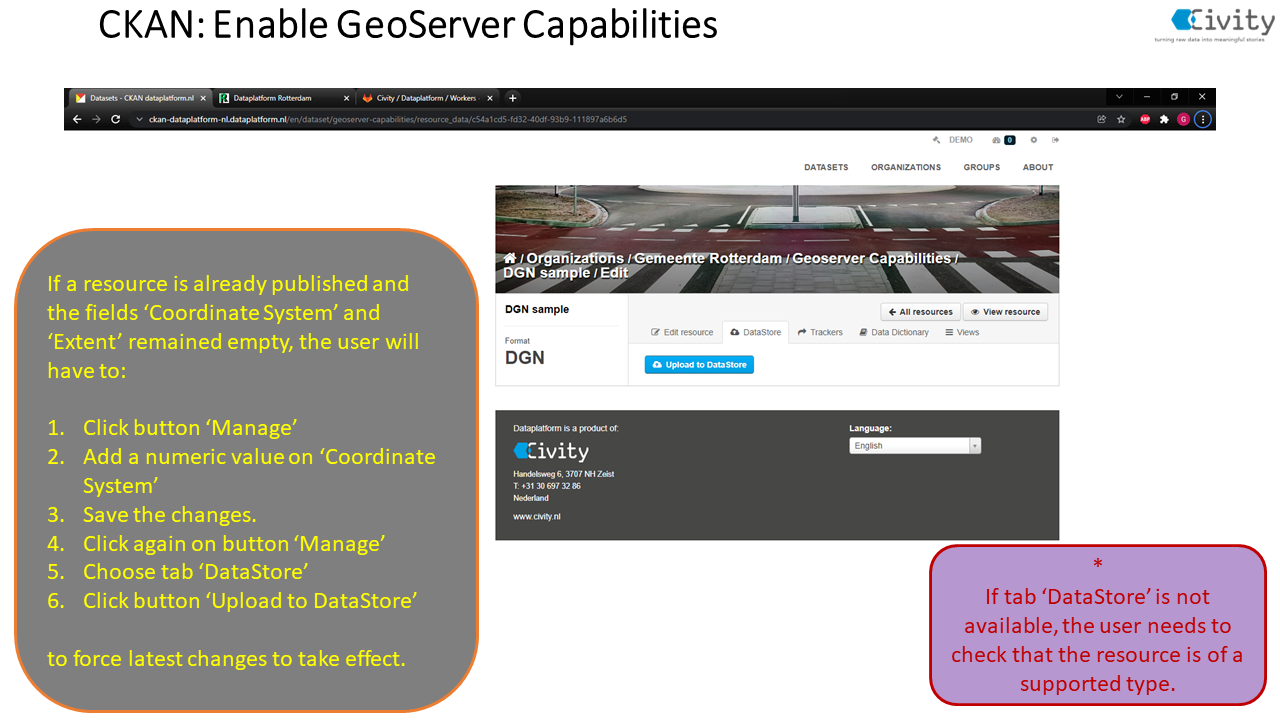This screenshot has width=1280, height=720.
Task: Follow Gemeente Rotterdam breadcrumb link
Action: [x=708, y=258]
